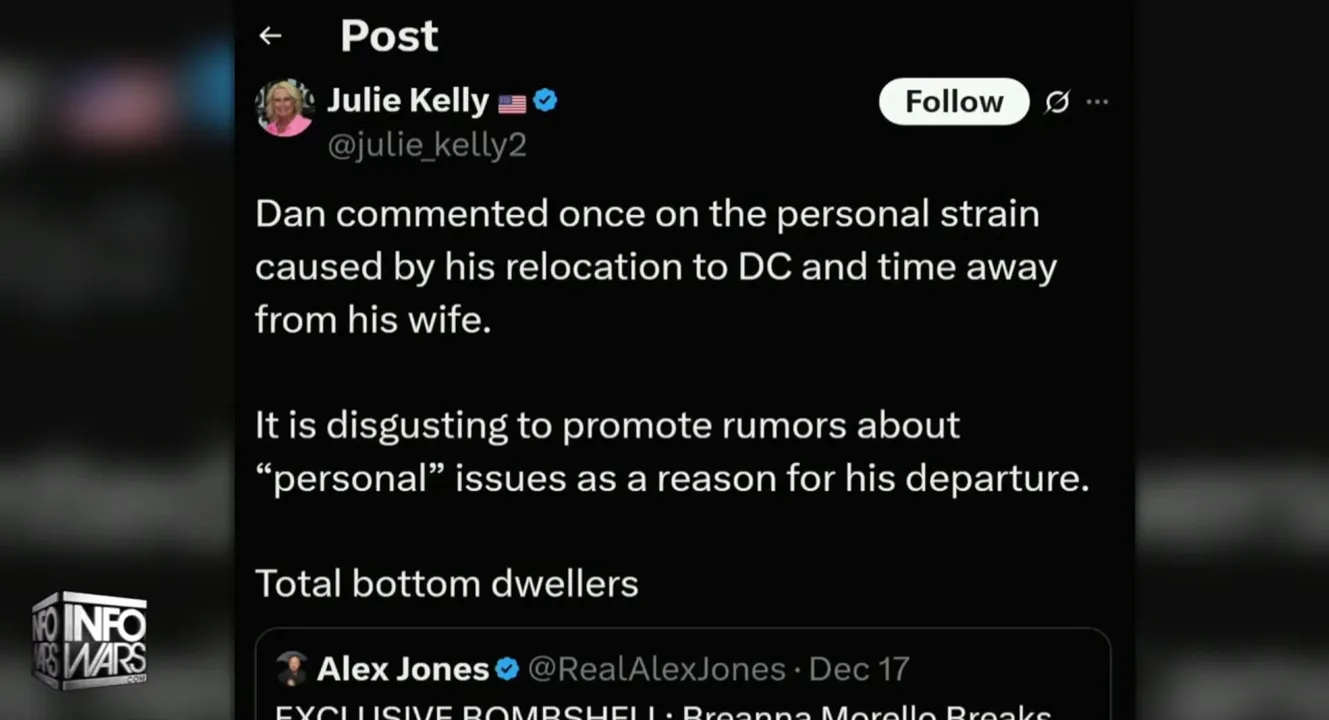Click the Grok slashed-circle icon
This screenshot has width=1329, height=720.
(x=1057, y=102)
